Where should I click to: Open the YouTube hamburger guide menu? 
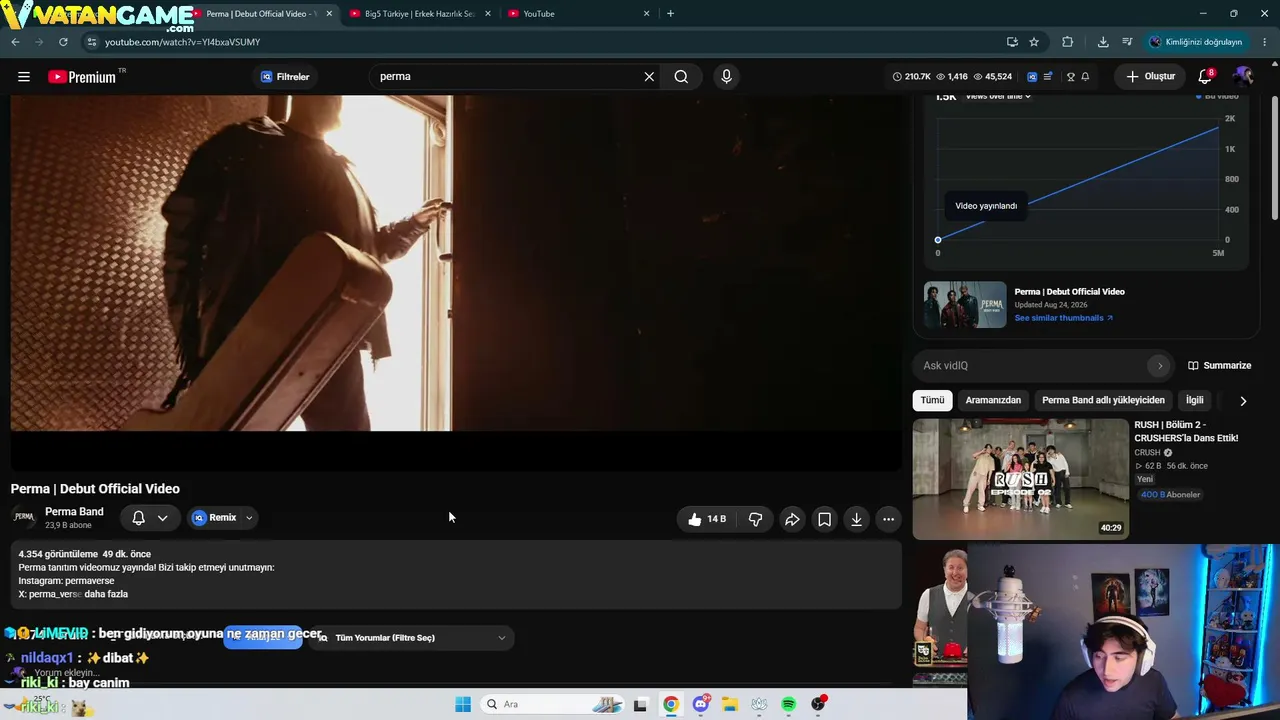[24, 77]
